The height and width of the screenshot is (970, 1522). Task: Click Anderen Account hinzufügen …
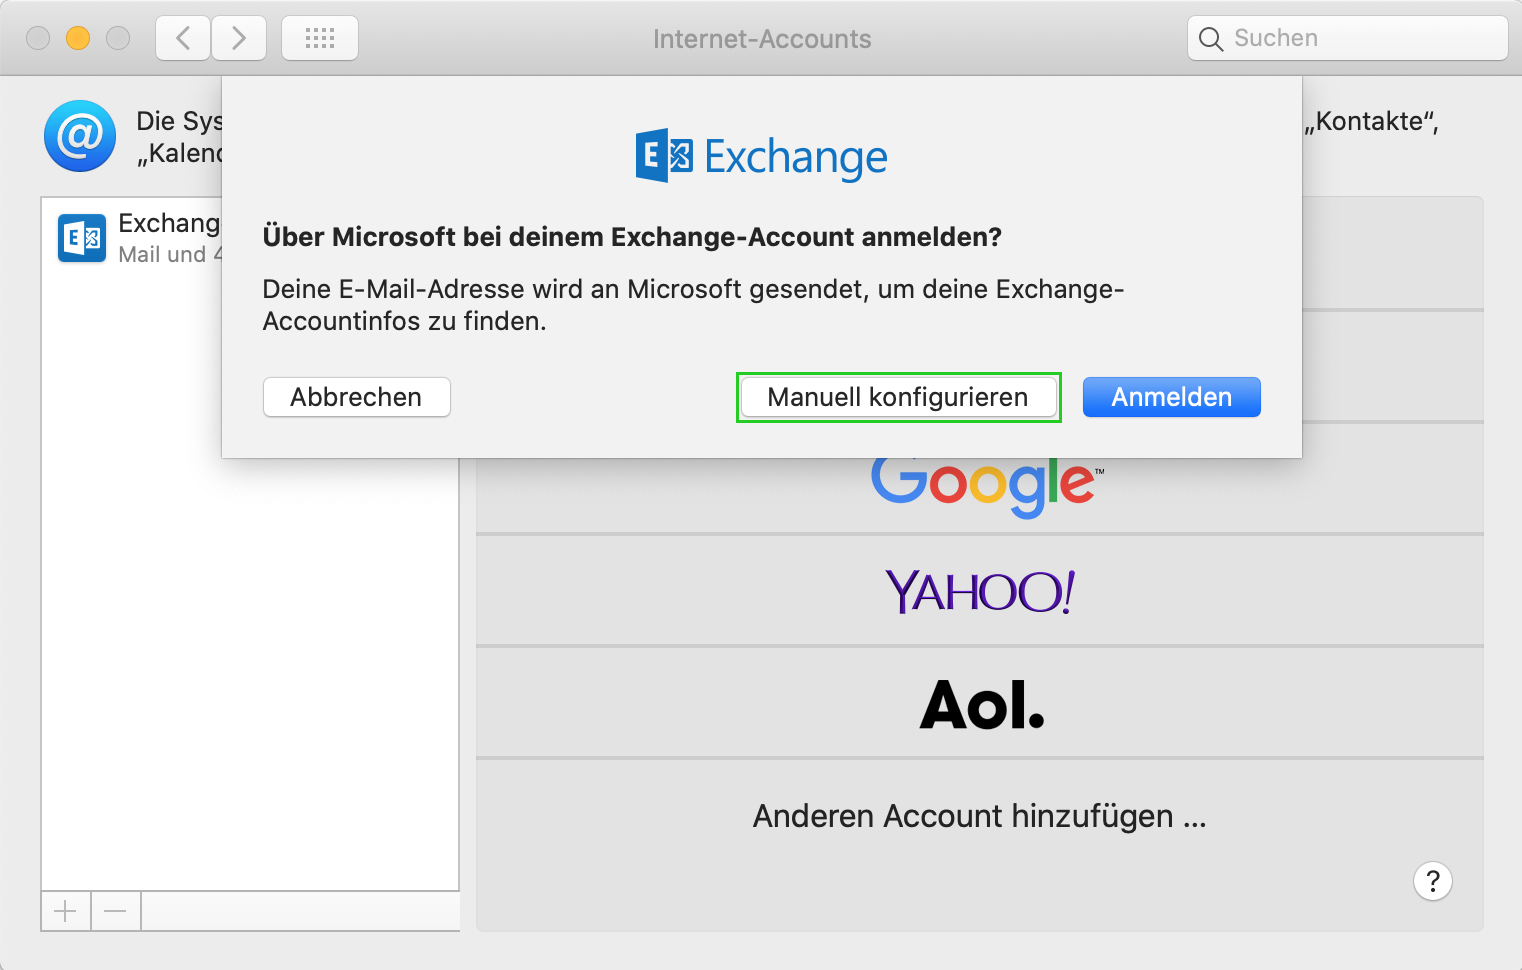pyautogui.click(x=980, y=816)
